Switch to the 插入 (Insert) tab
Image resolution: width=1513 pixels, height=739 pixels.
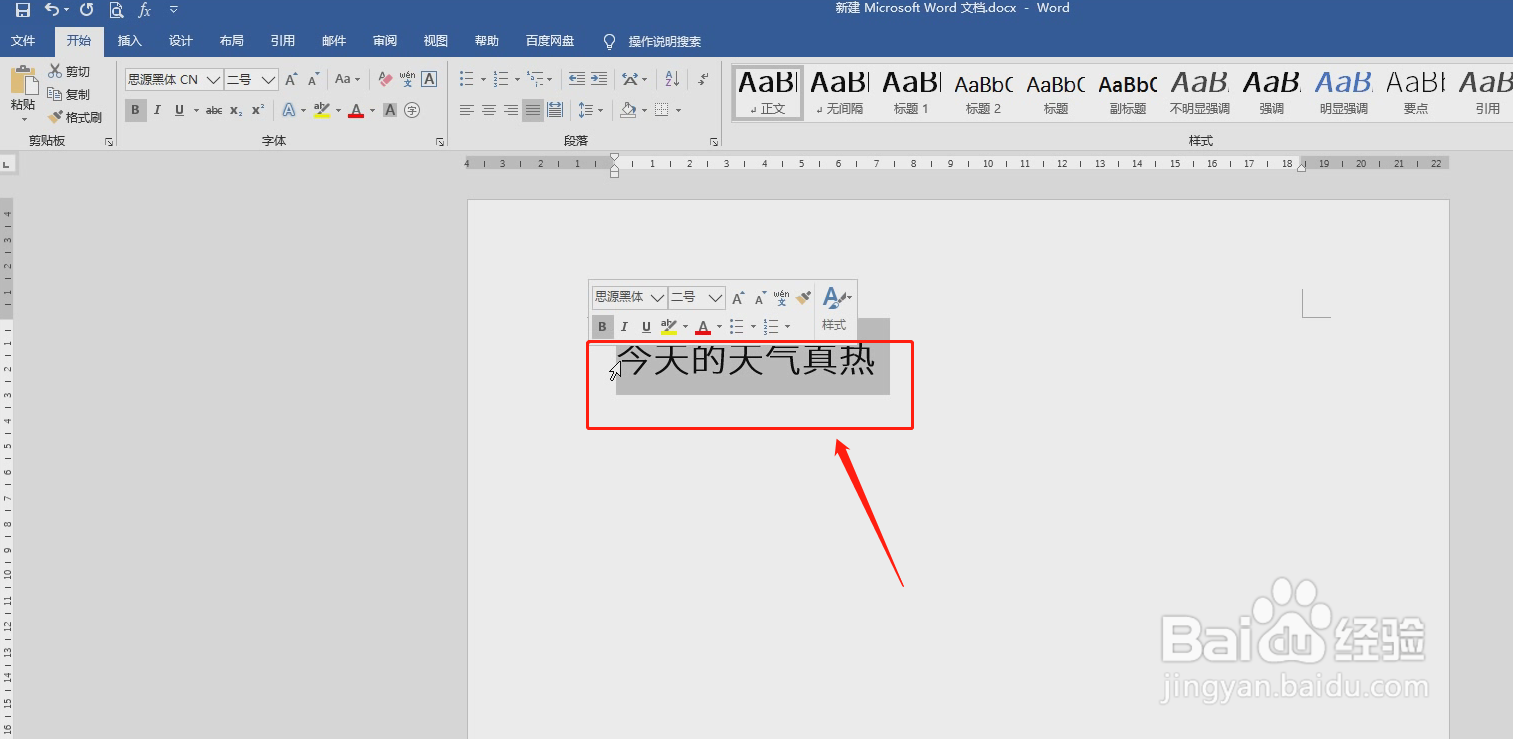pos(130,41)
